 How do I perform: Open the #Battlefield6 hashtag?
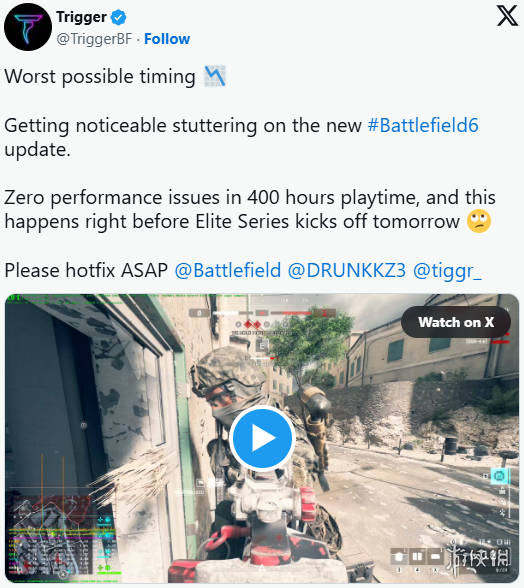(423, 126)
